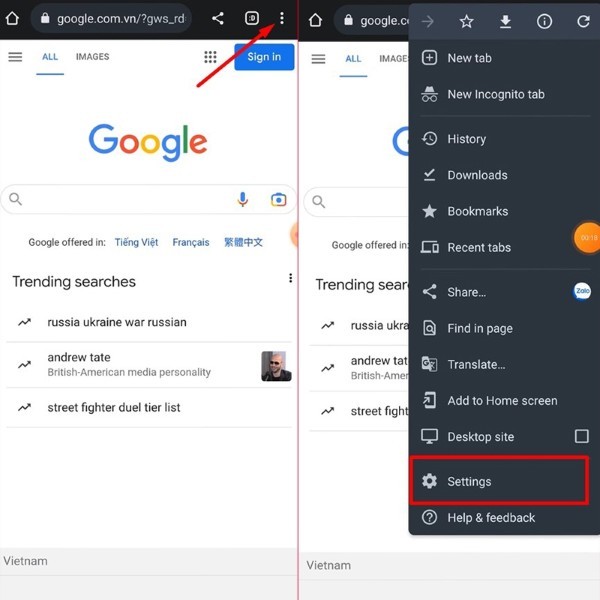Tap the three-dot Chrome menu icon

point(282,19)
